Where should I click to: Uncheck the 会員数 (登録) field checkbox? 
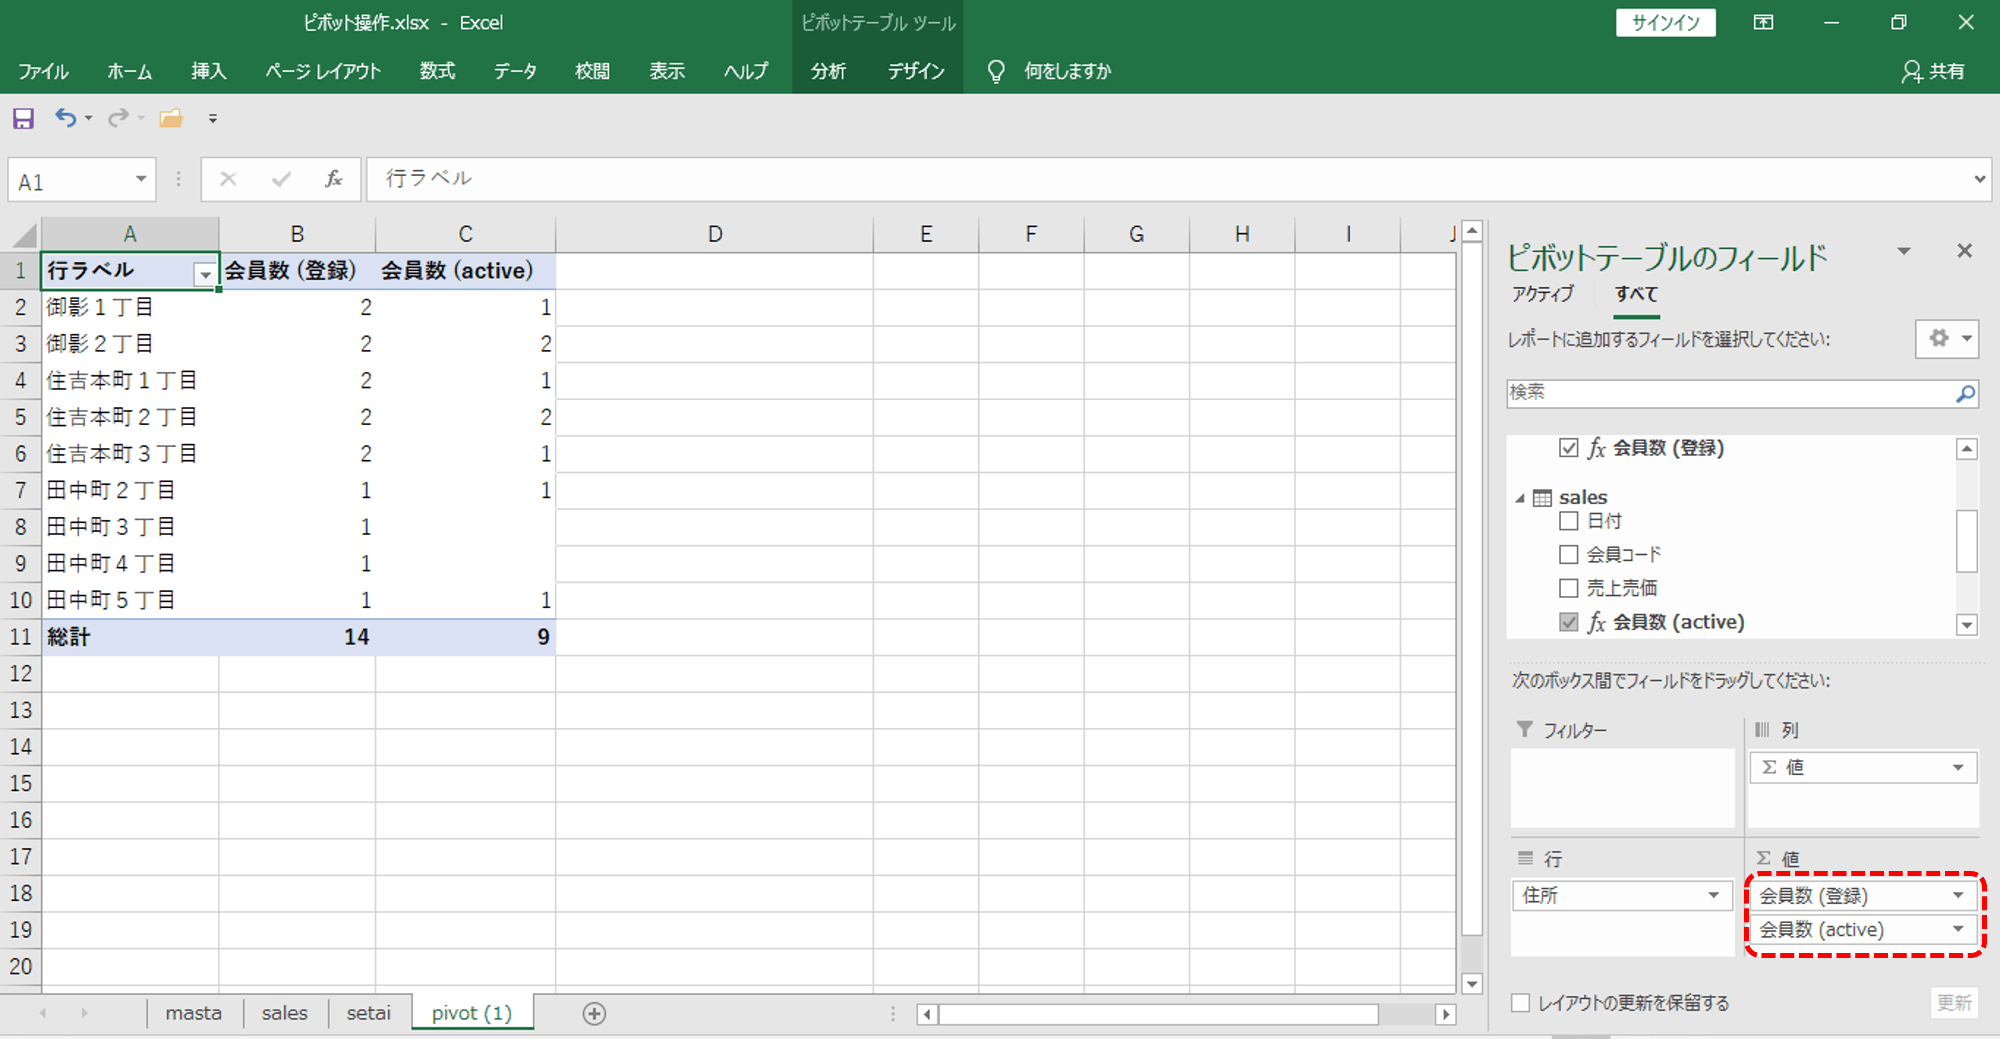1569,448
